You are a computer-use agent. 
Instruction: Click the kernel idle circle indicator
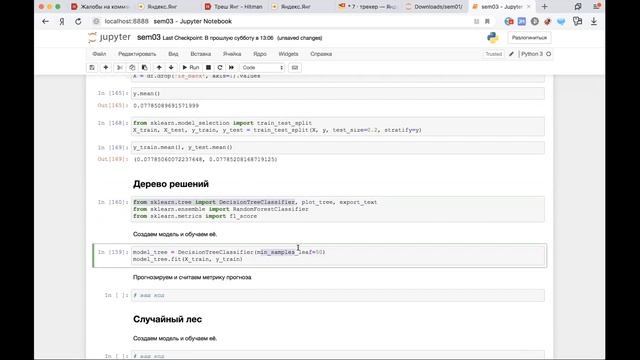point(549,54)
